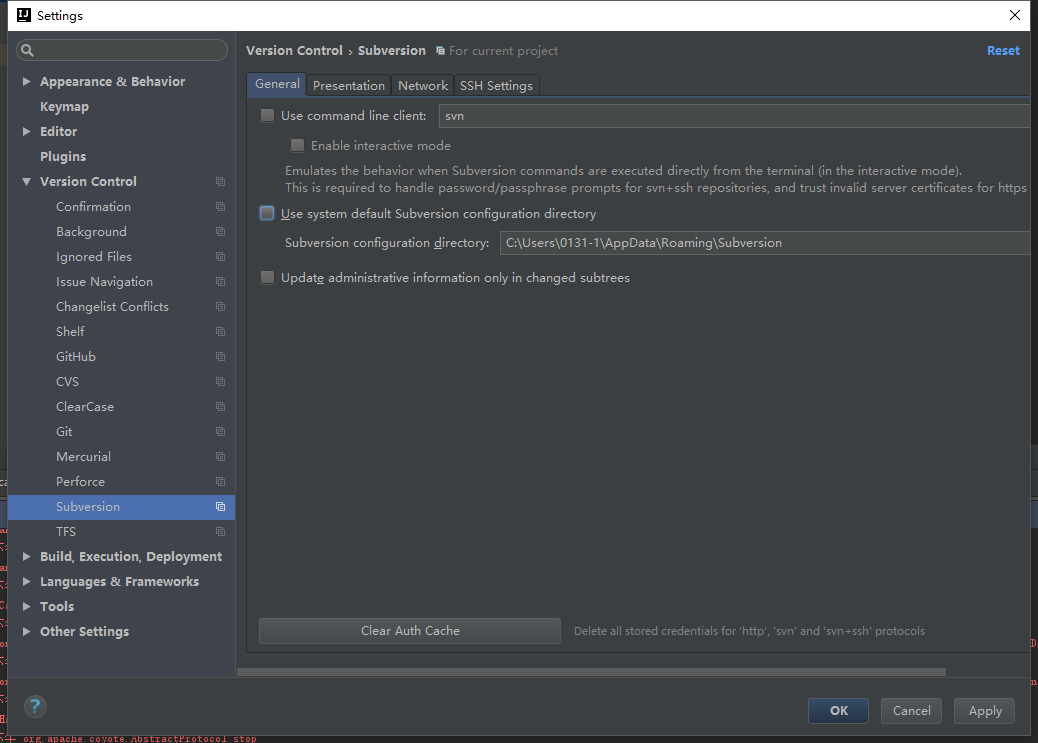This screenshot has height=743, width=1038.
Task: Click the project-level icon beside Perforce
Action: pyautogui.click(x=220, y=481)
